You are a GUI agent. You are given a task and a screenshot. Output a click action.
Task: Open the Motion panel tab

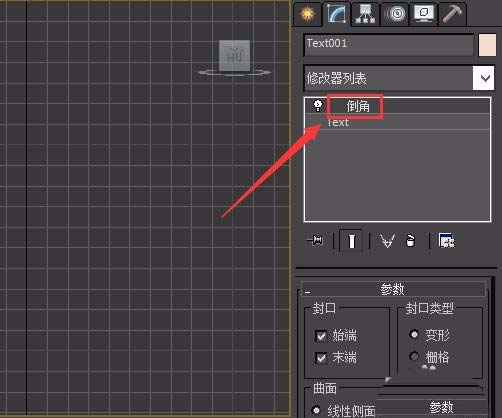tap(395, 14)
